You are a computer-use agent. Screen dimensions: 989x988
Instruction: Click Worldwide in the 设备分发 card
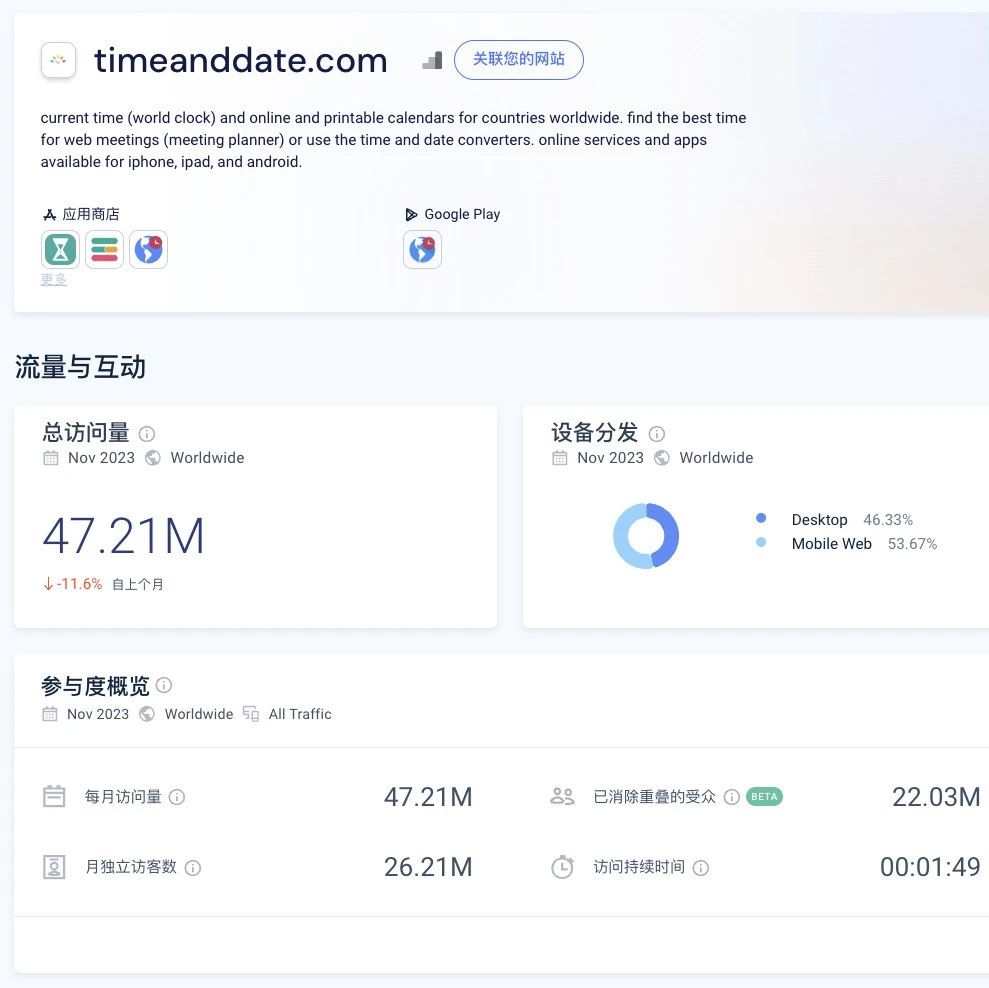coord(717,458)
